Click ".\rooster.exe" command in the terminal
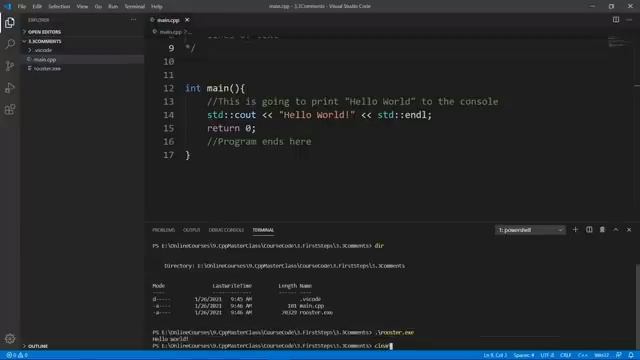Viewport: 640px width, 360px height. pyautogui.click(x=394, y=333)
